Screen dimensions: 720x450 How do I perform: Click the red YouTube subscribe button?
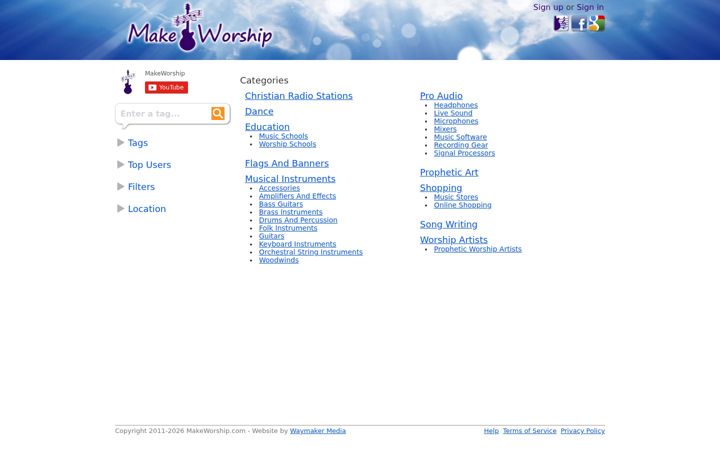pos(166,87)
